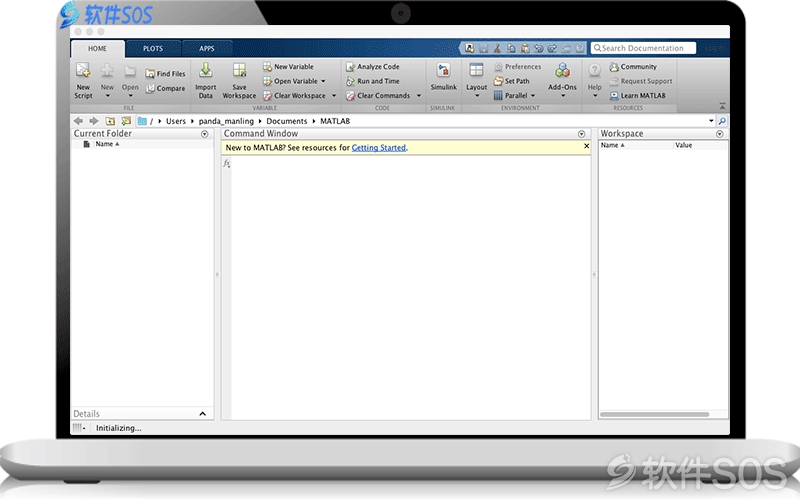Open the Community resource
This screenshot has height=500, width=800.
pyautogui.click(x=633, y=66)
